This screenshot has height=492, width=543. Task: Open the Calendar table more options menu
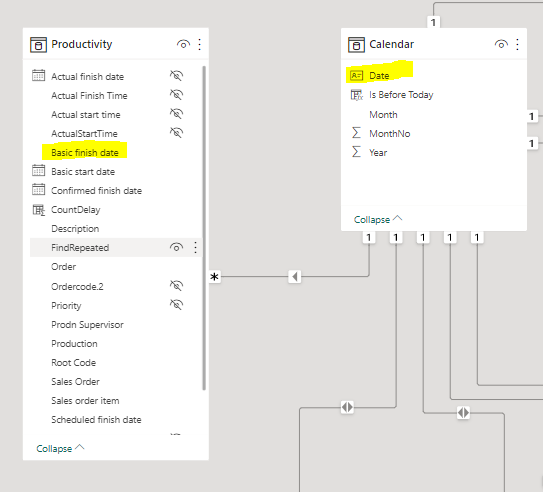[517, 44]
